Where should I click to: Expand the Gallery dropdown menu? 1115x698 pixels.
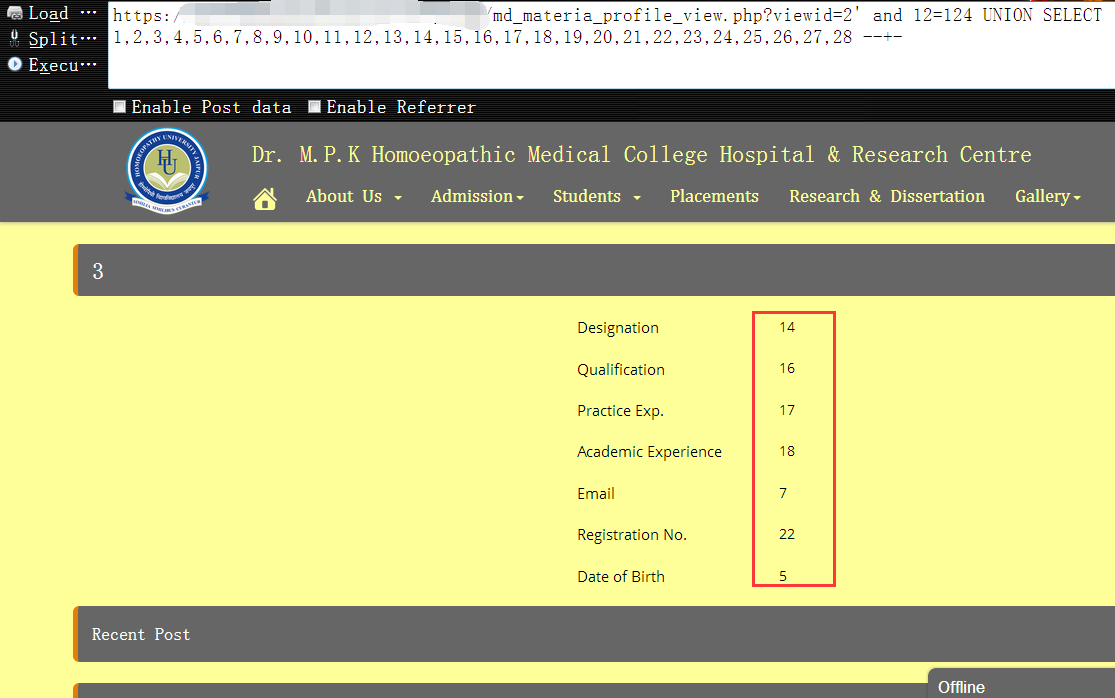point(1047,196)
